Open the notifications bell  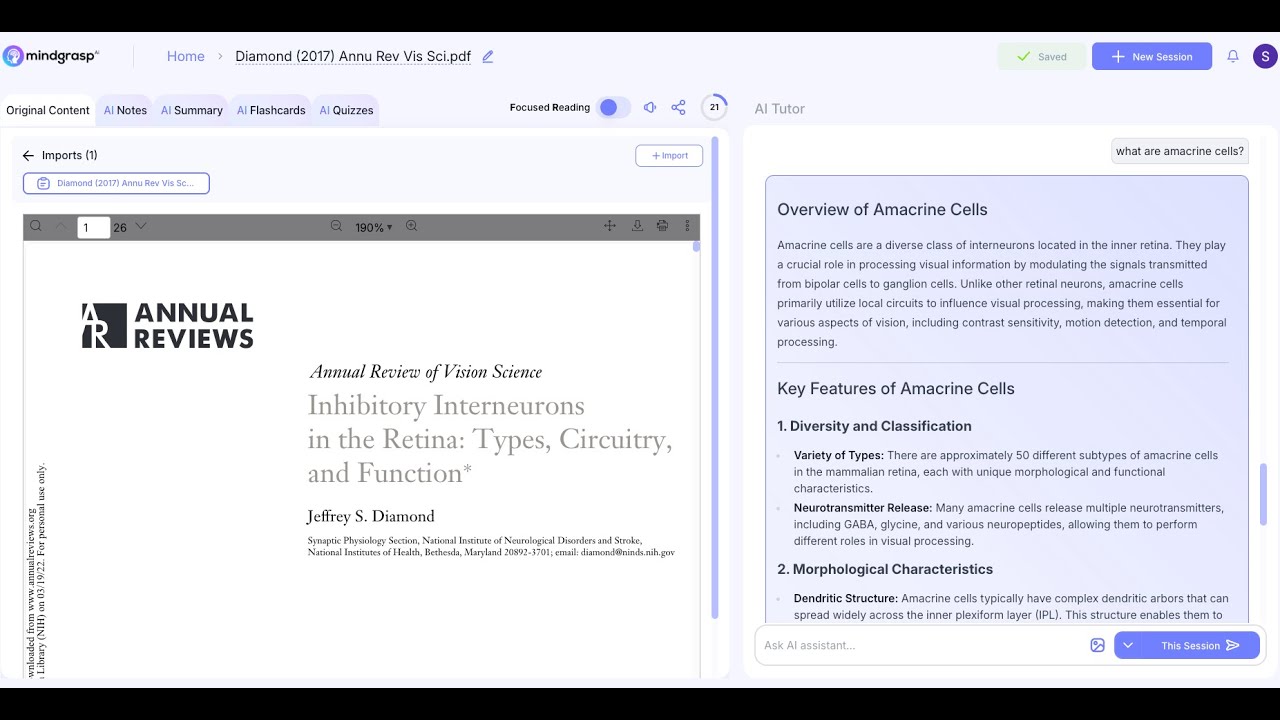coord(1233,57)
